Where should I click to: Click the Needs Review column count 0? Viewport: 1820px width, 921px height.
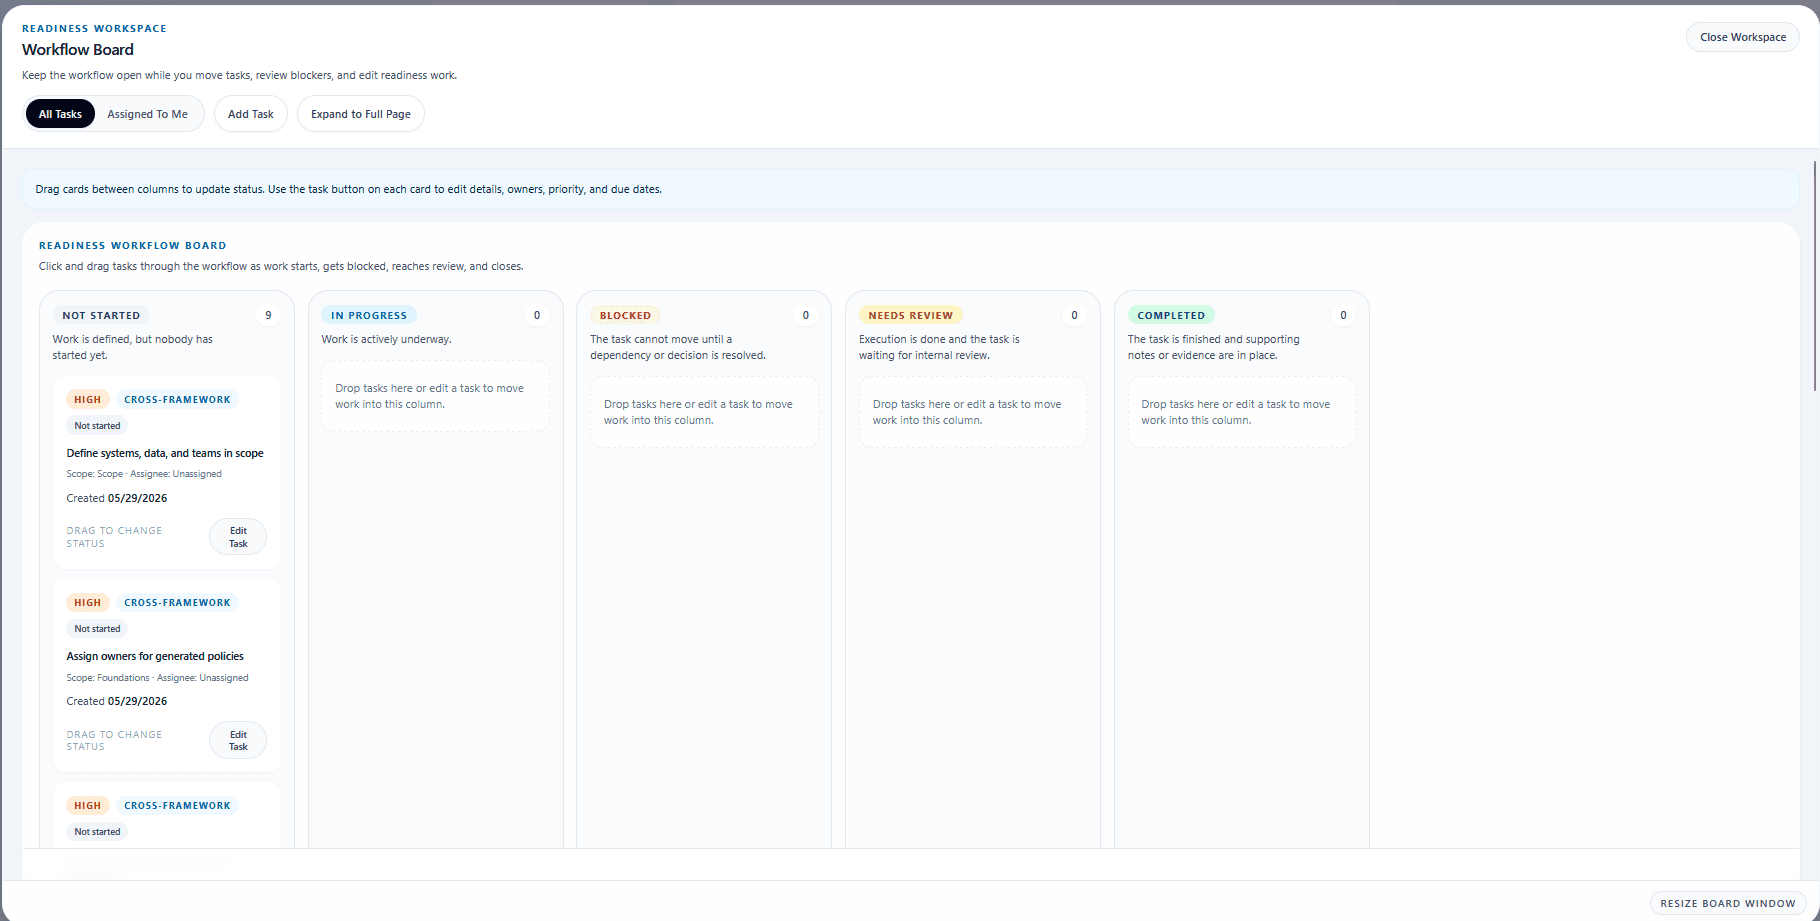1075,315
